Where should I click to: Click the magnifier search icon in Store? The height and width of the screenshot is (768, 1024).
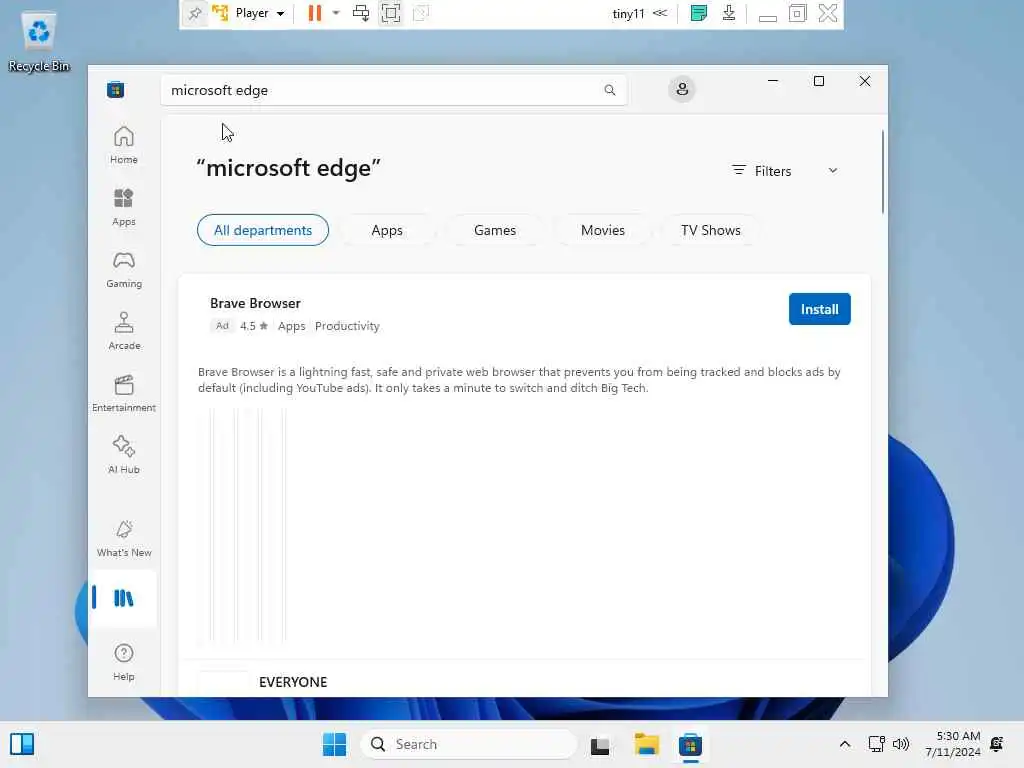click(x=609, y=90)
